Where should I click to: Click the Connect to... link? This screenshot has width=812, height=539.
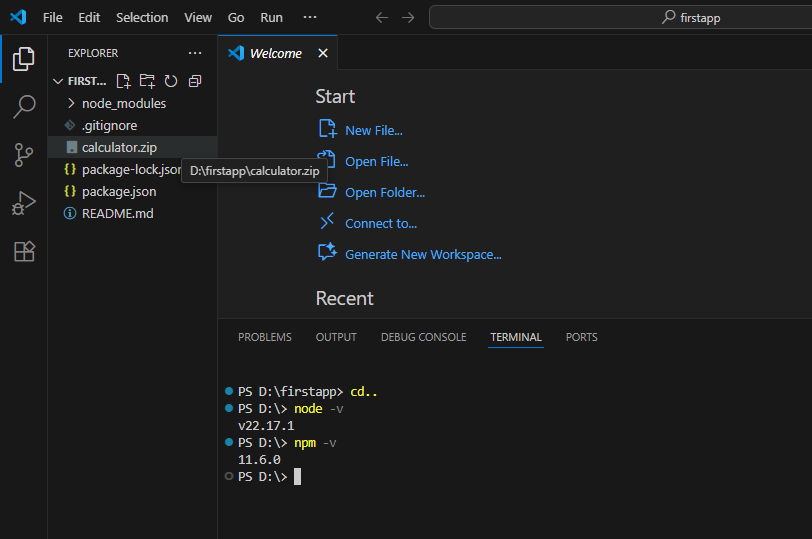tap(381, 224)
